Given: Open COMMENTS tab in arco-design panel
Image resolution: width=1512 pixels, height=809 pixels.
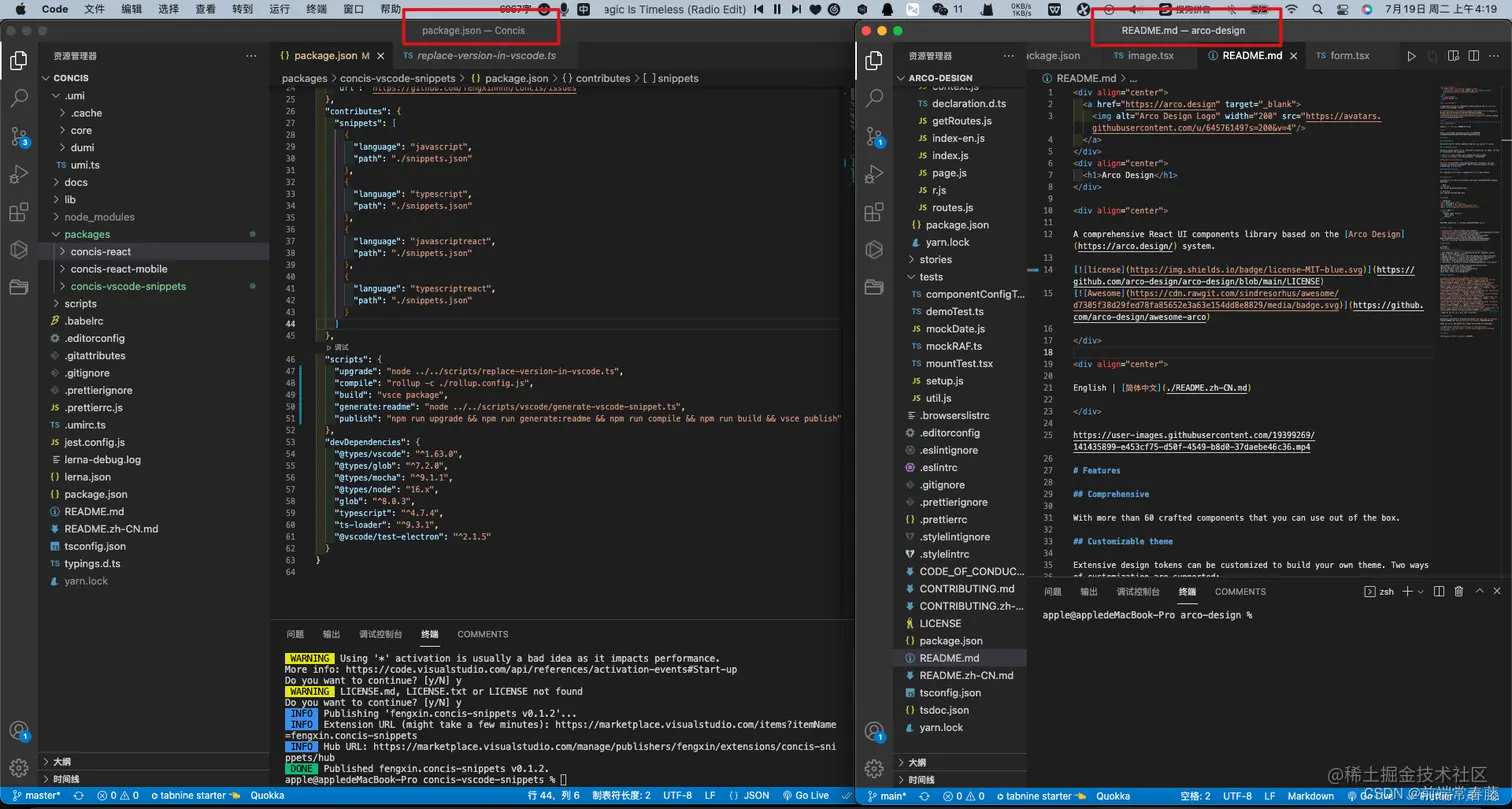Looking at the screenshot, I should [x=1240, y=592].
